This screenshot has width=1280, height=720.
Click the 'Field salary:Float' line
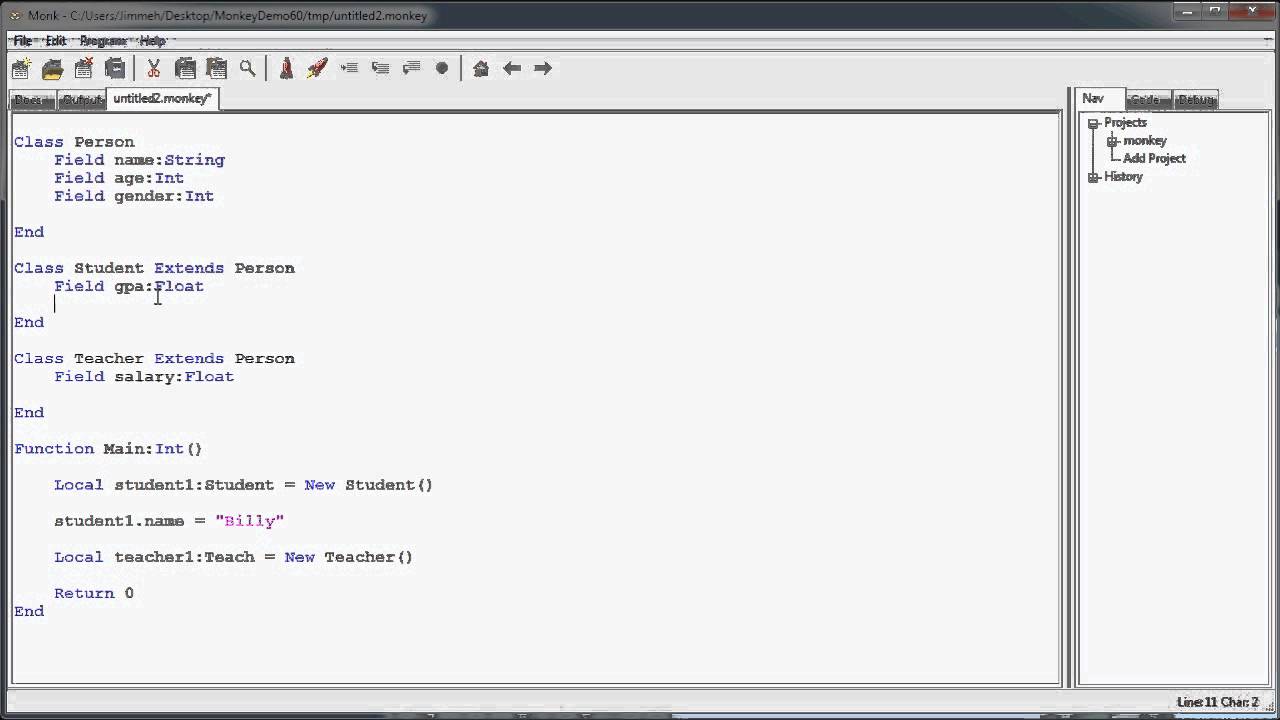tap(144, 376)
